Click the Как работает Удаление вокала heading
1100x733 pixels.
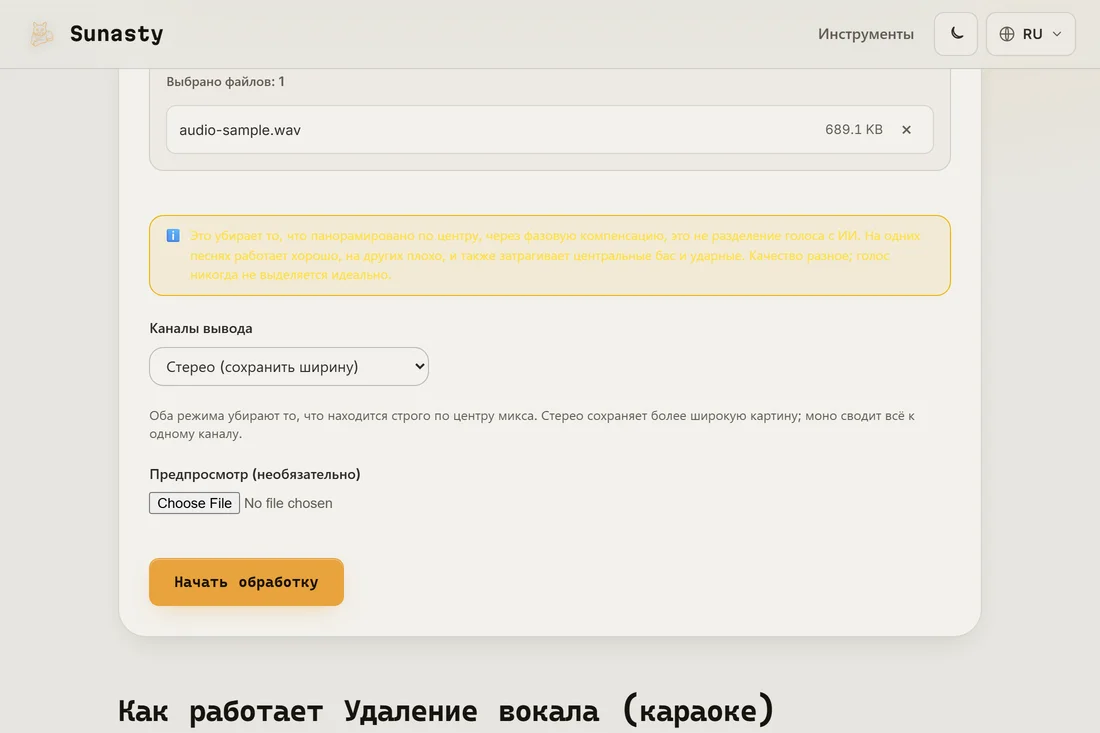point(445,710)
